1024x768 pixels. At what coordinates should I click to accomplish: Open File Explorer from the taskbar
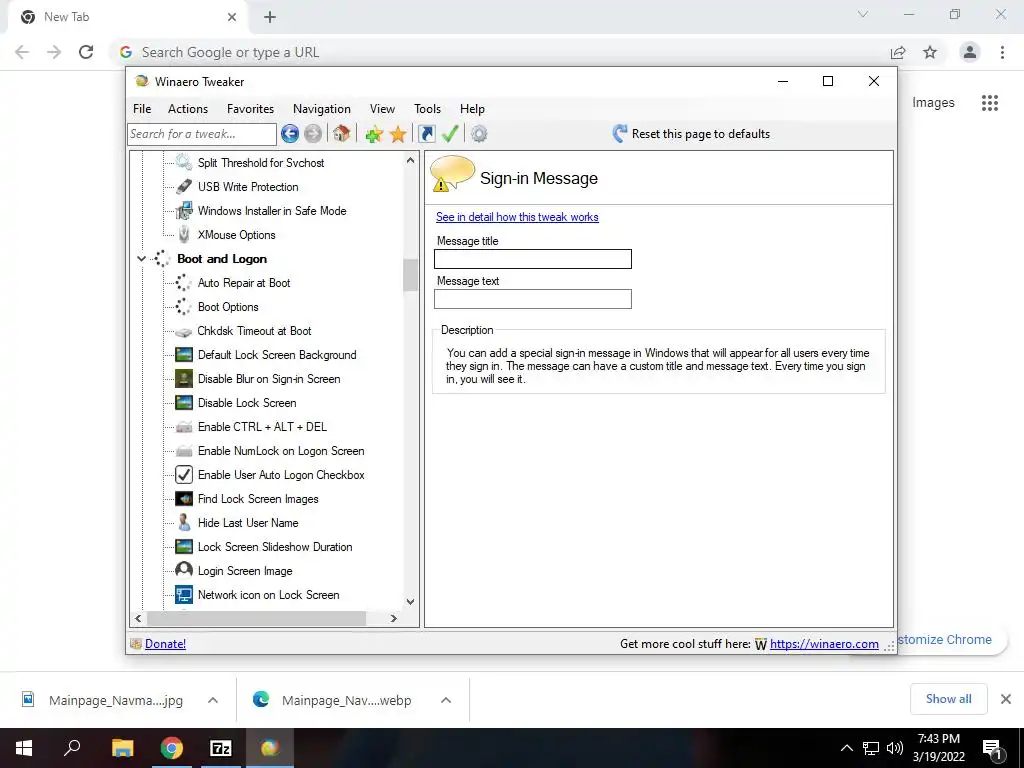click(122, 748)
